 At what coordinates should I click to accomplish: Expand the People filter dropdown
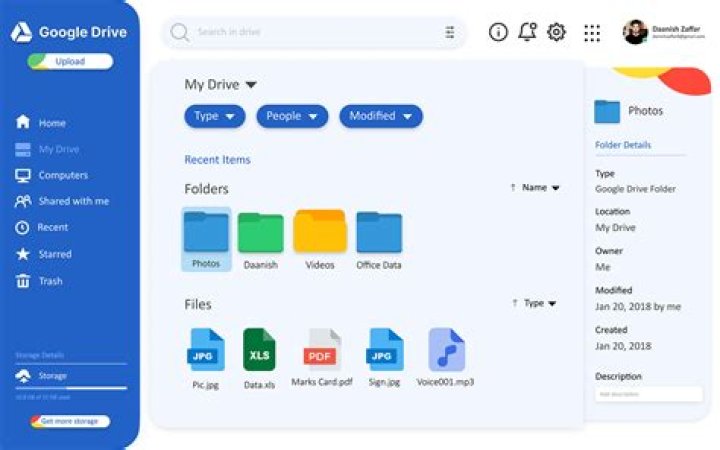click(292, 116)
